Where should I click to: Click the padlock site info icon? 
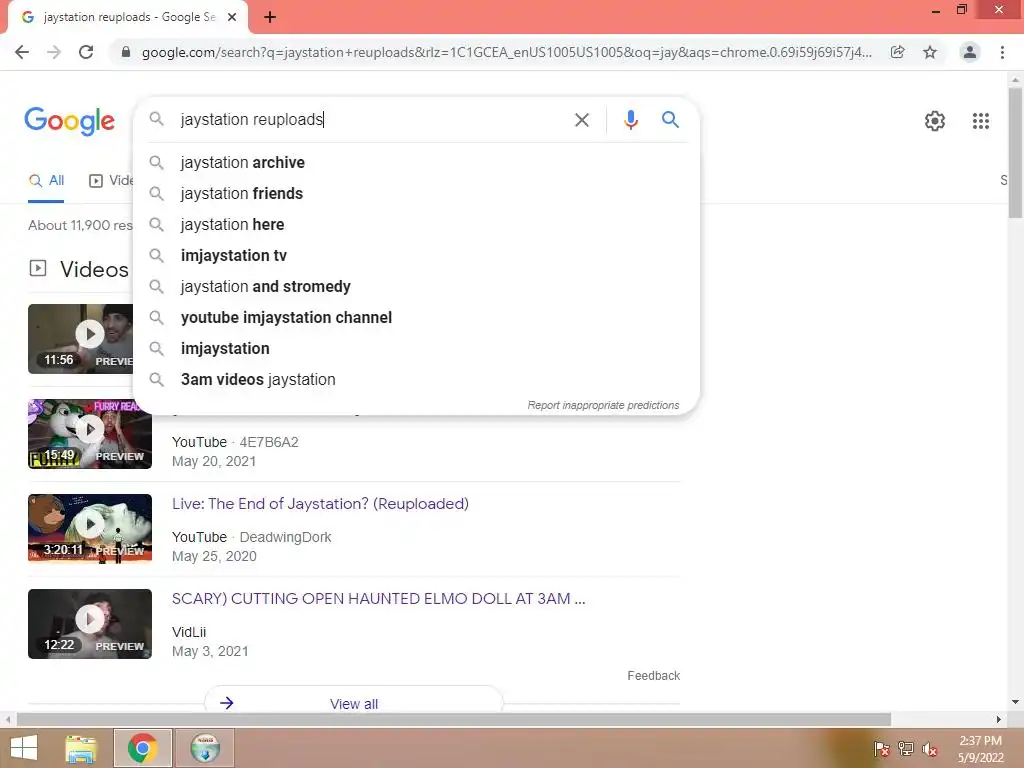pos(126,52)
